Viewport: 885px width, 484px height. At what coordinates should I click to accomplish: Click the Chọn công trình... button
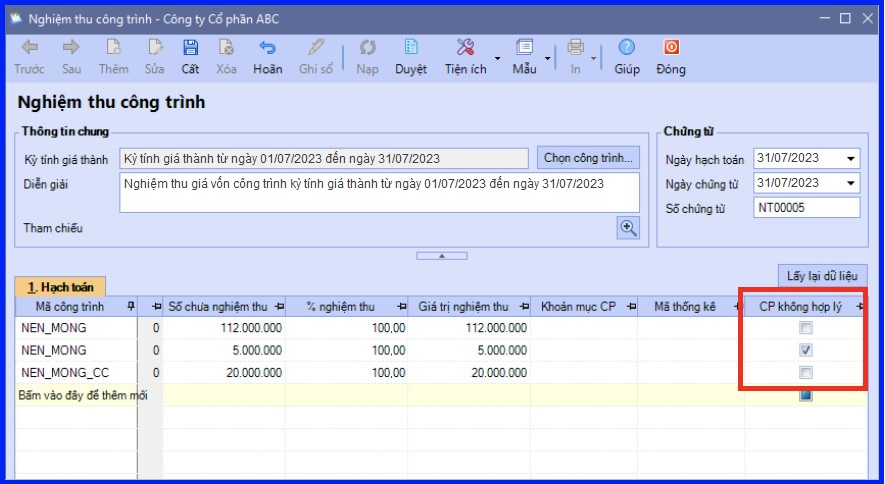click(588, 158)
